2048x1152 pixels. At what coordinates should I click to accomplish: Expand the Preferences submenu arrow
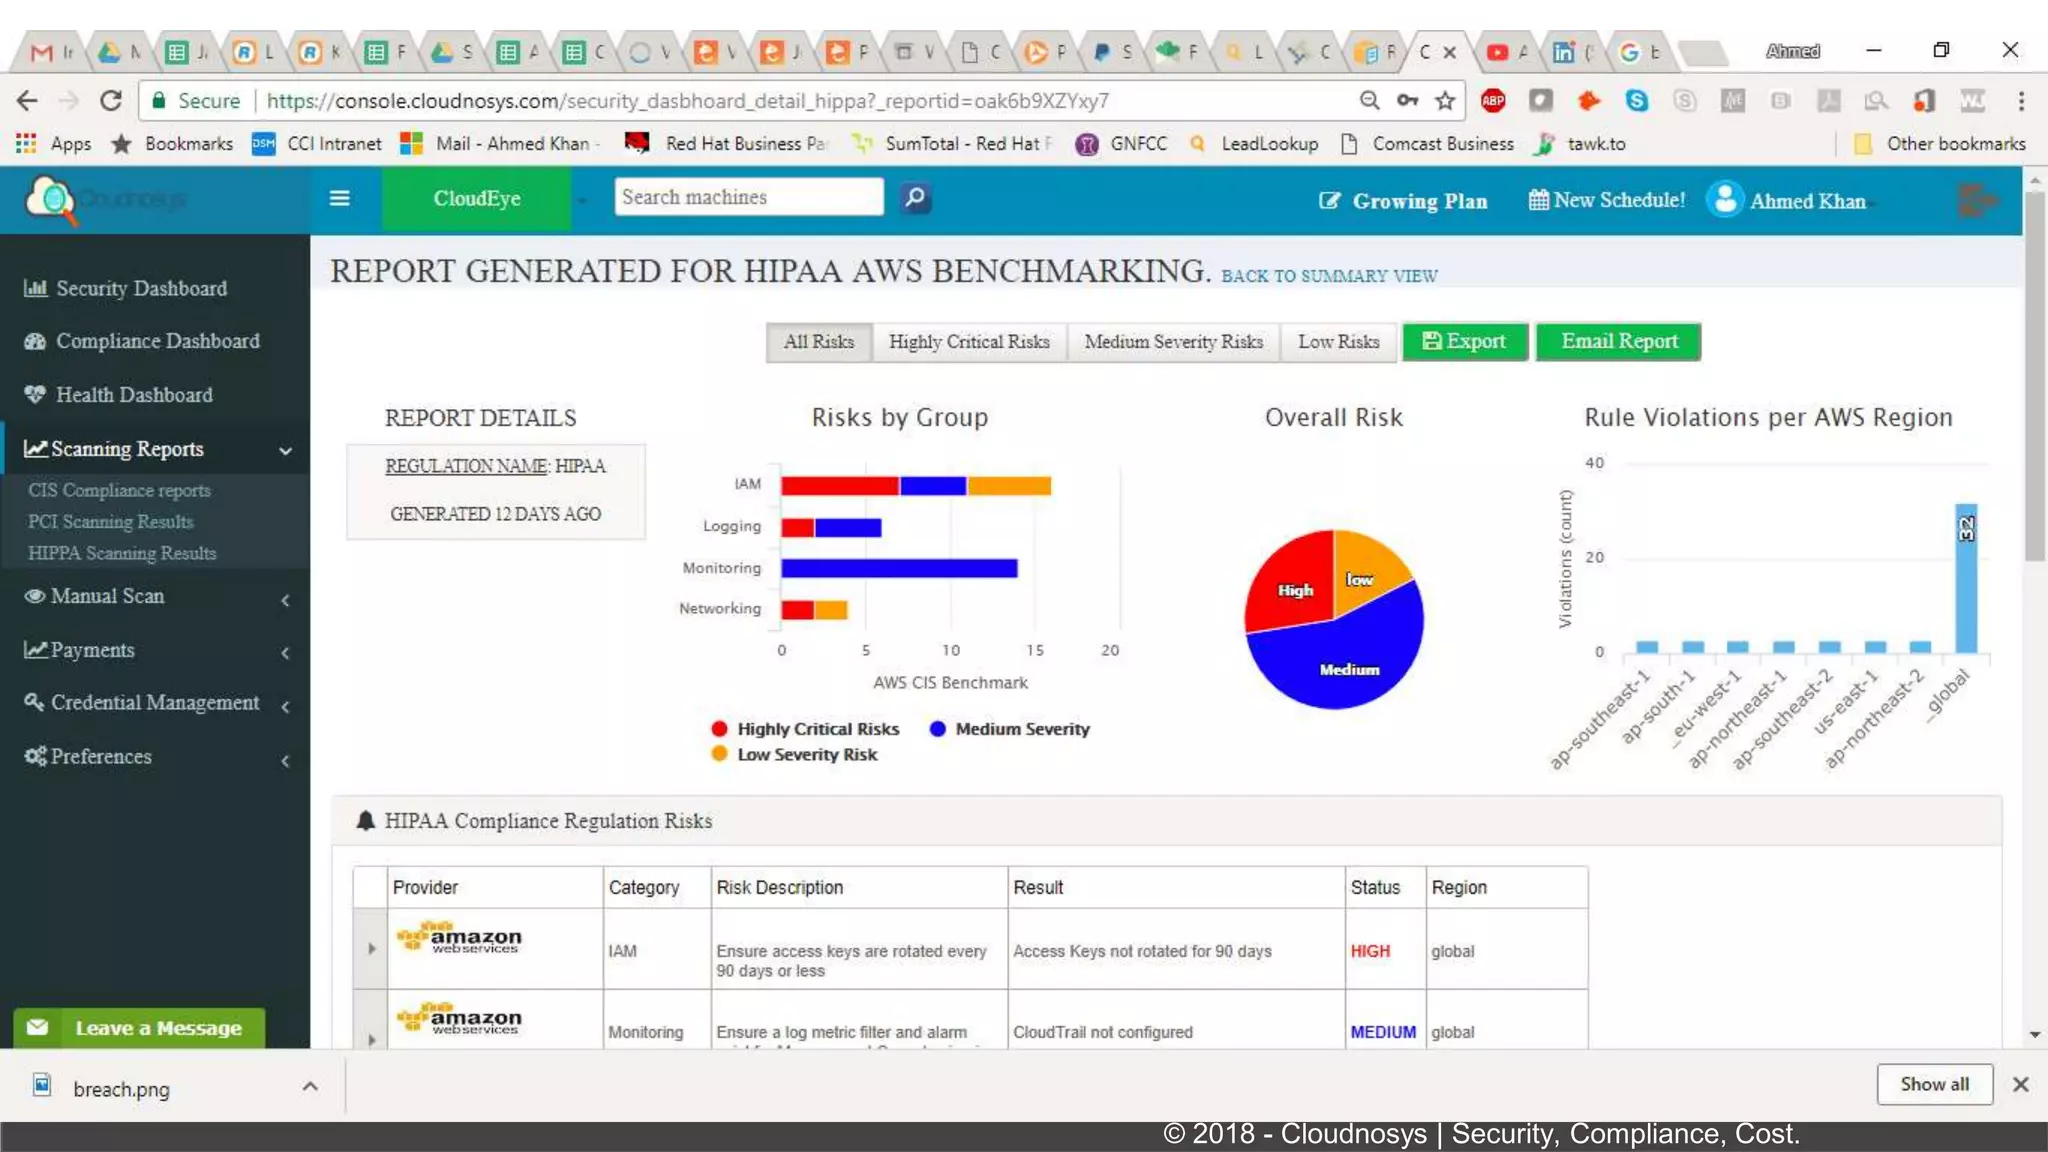click(x=286, y=760)
